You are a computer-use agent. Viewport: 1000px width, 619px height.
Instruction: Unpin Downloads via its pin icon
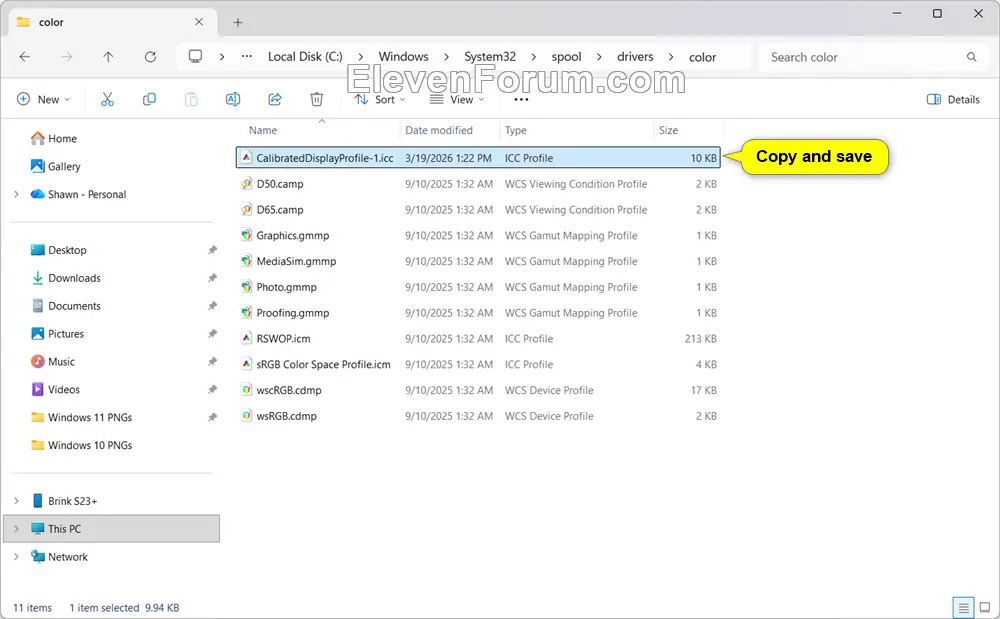pos(212,278)
